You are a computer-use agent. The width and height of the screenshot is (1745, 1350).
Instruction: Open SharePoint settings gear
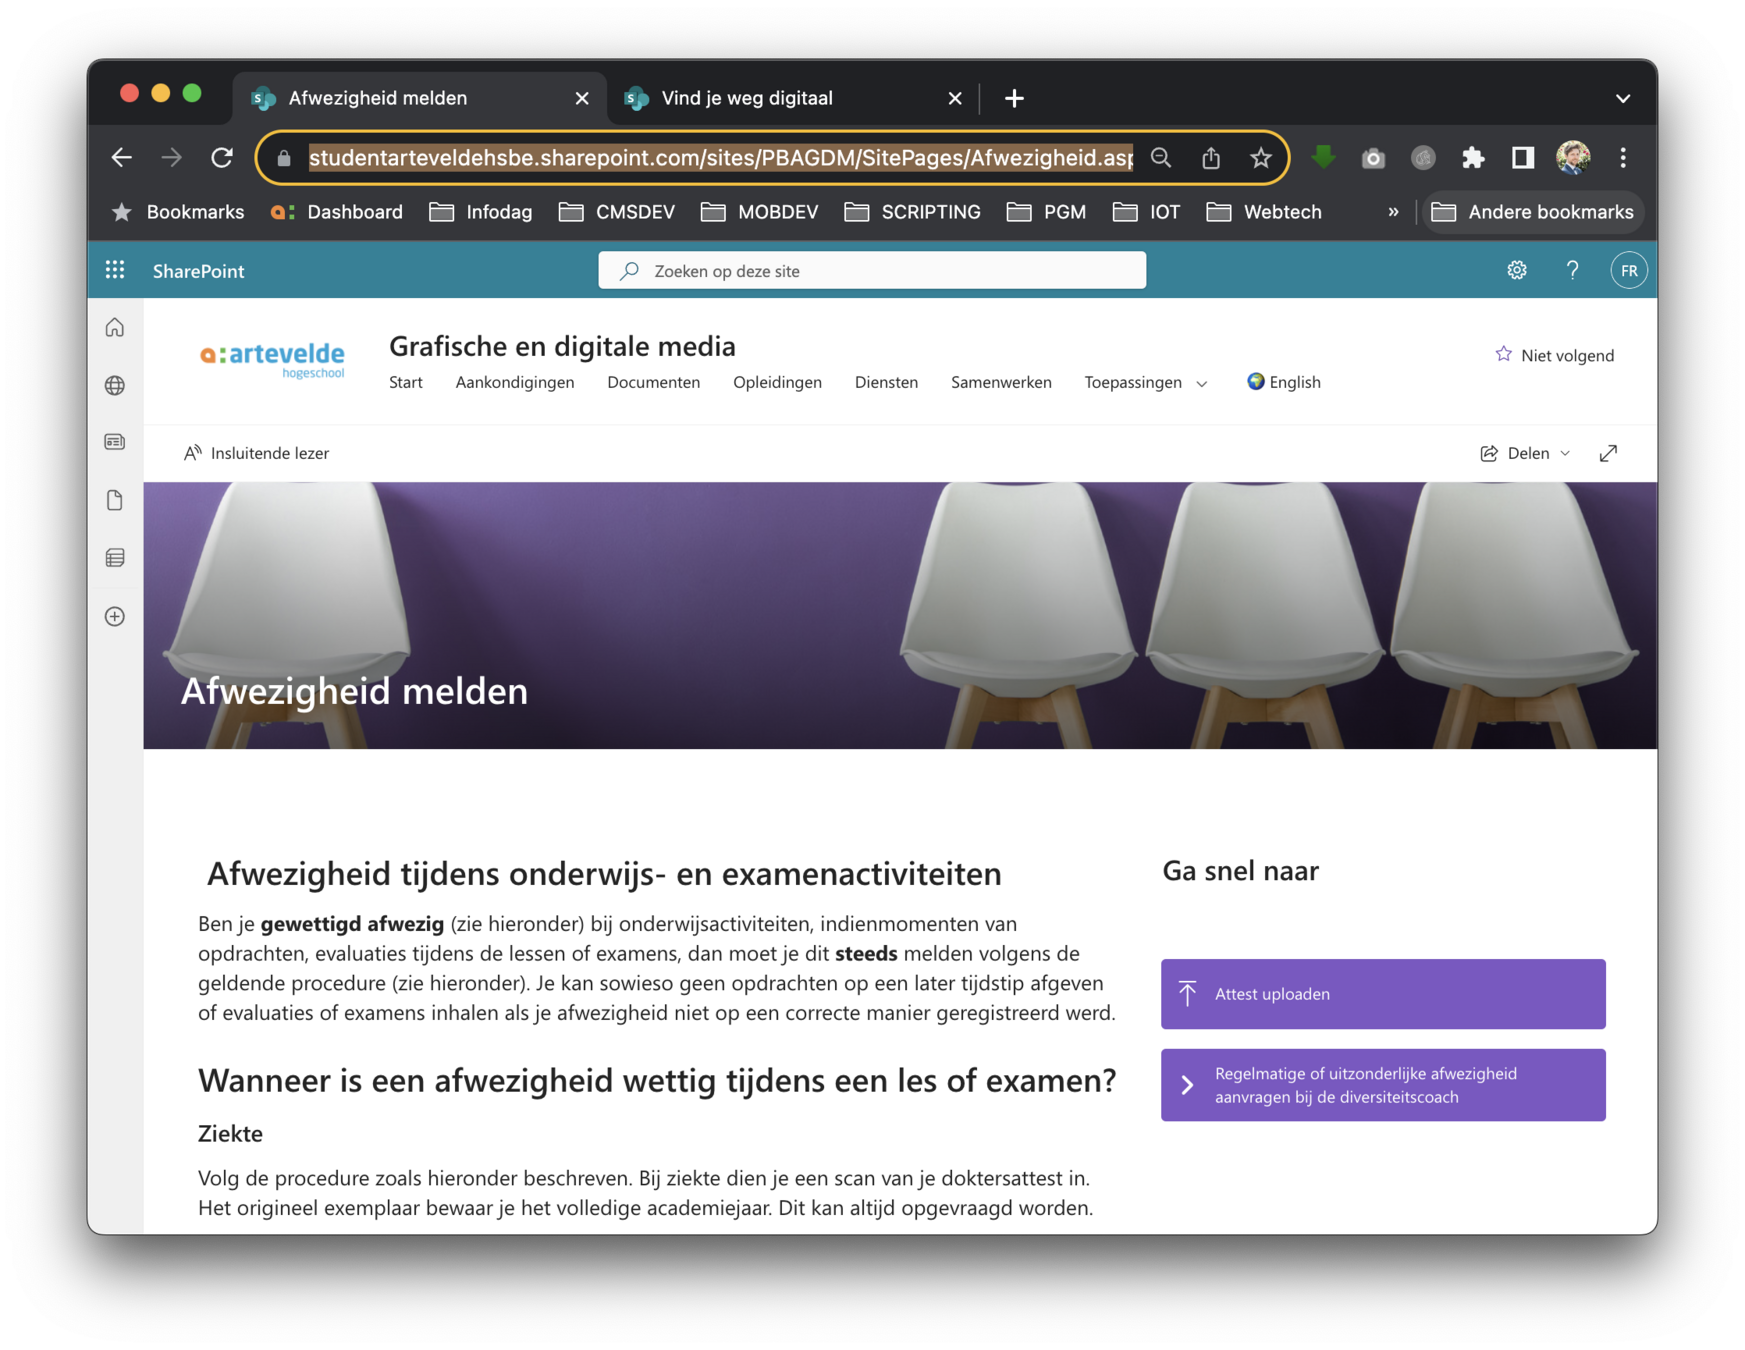[x=1516, y=270]
